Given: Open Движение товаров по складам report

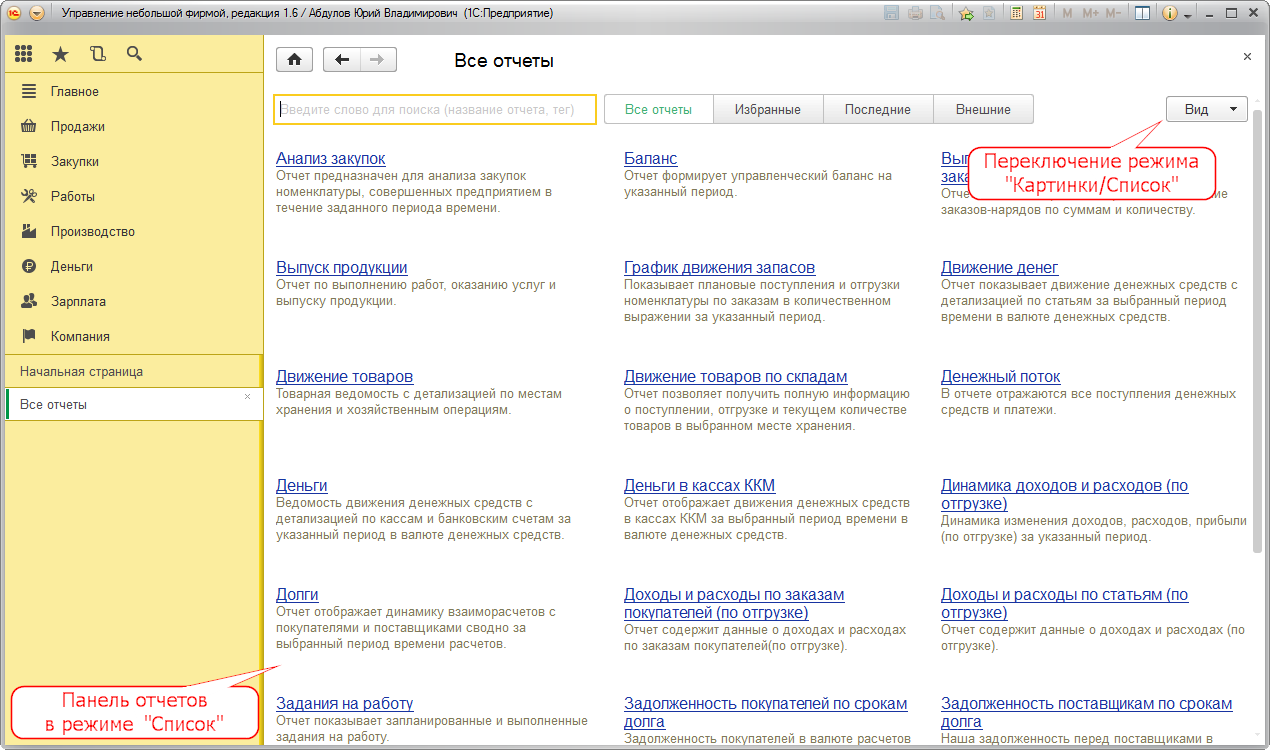Looking at the screenshot, I should click(x=735, y=376).
